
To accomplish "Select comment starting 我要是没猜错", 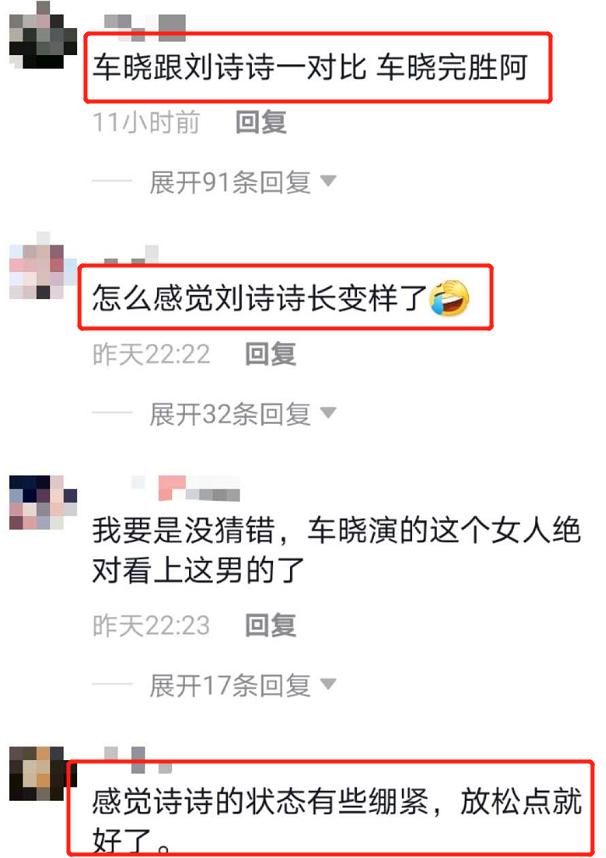I will [x=336, y=550].
